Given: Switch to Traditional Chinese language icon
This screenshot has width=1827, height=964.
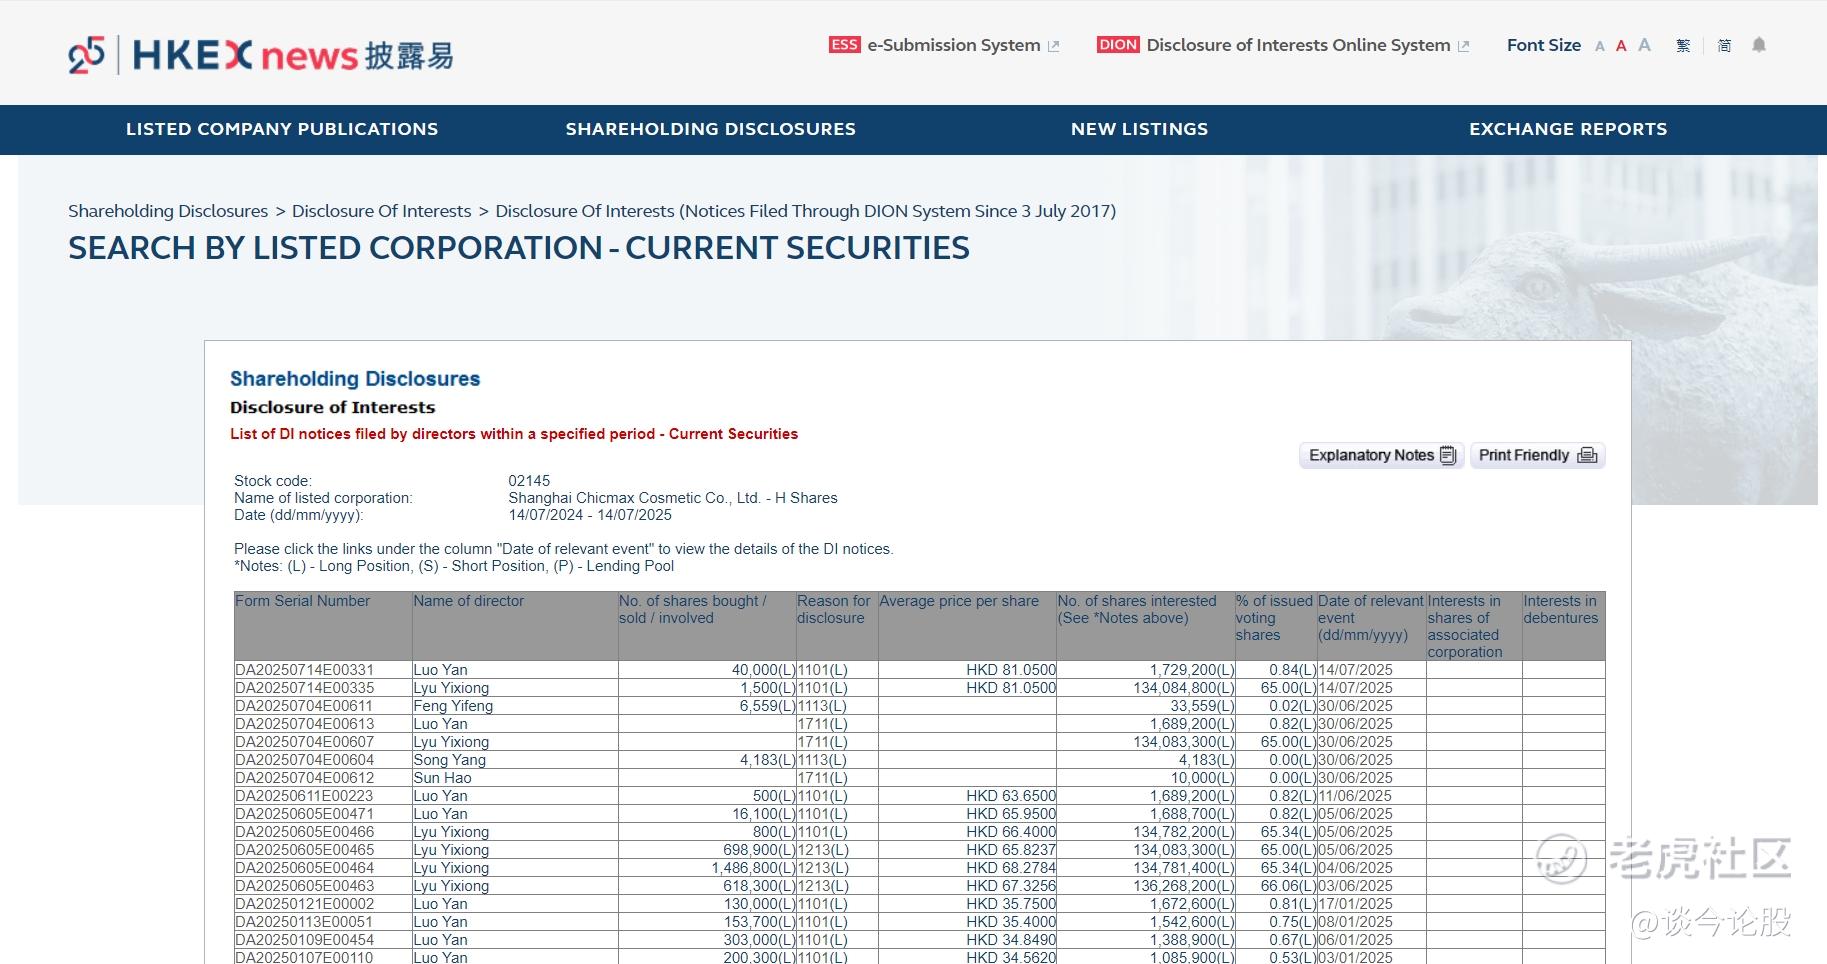Looking at the screenshot, I should 1683,45.
